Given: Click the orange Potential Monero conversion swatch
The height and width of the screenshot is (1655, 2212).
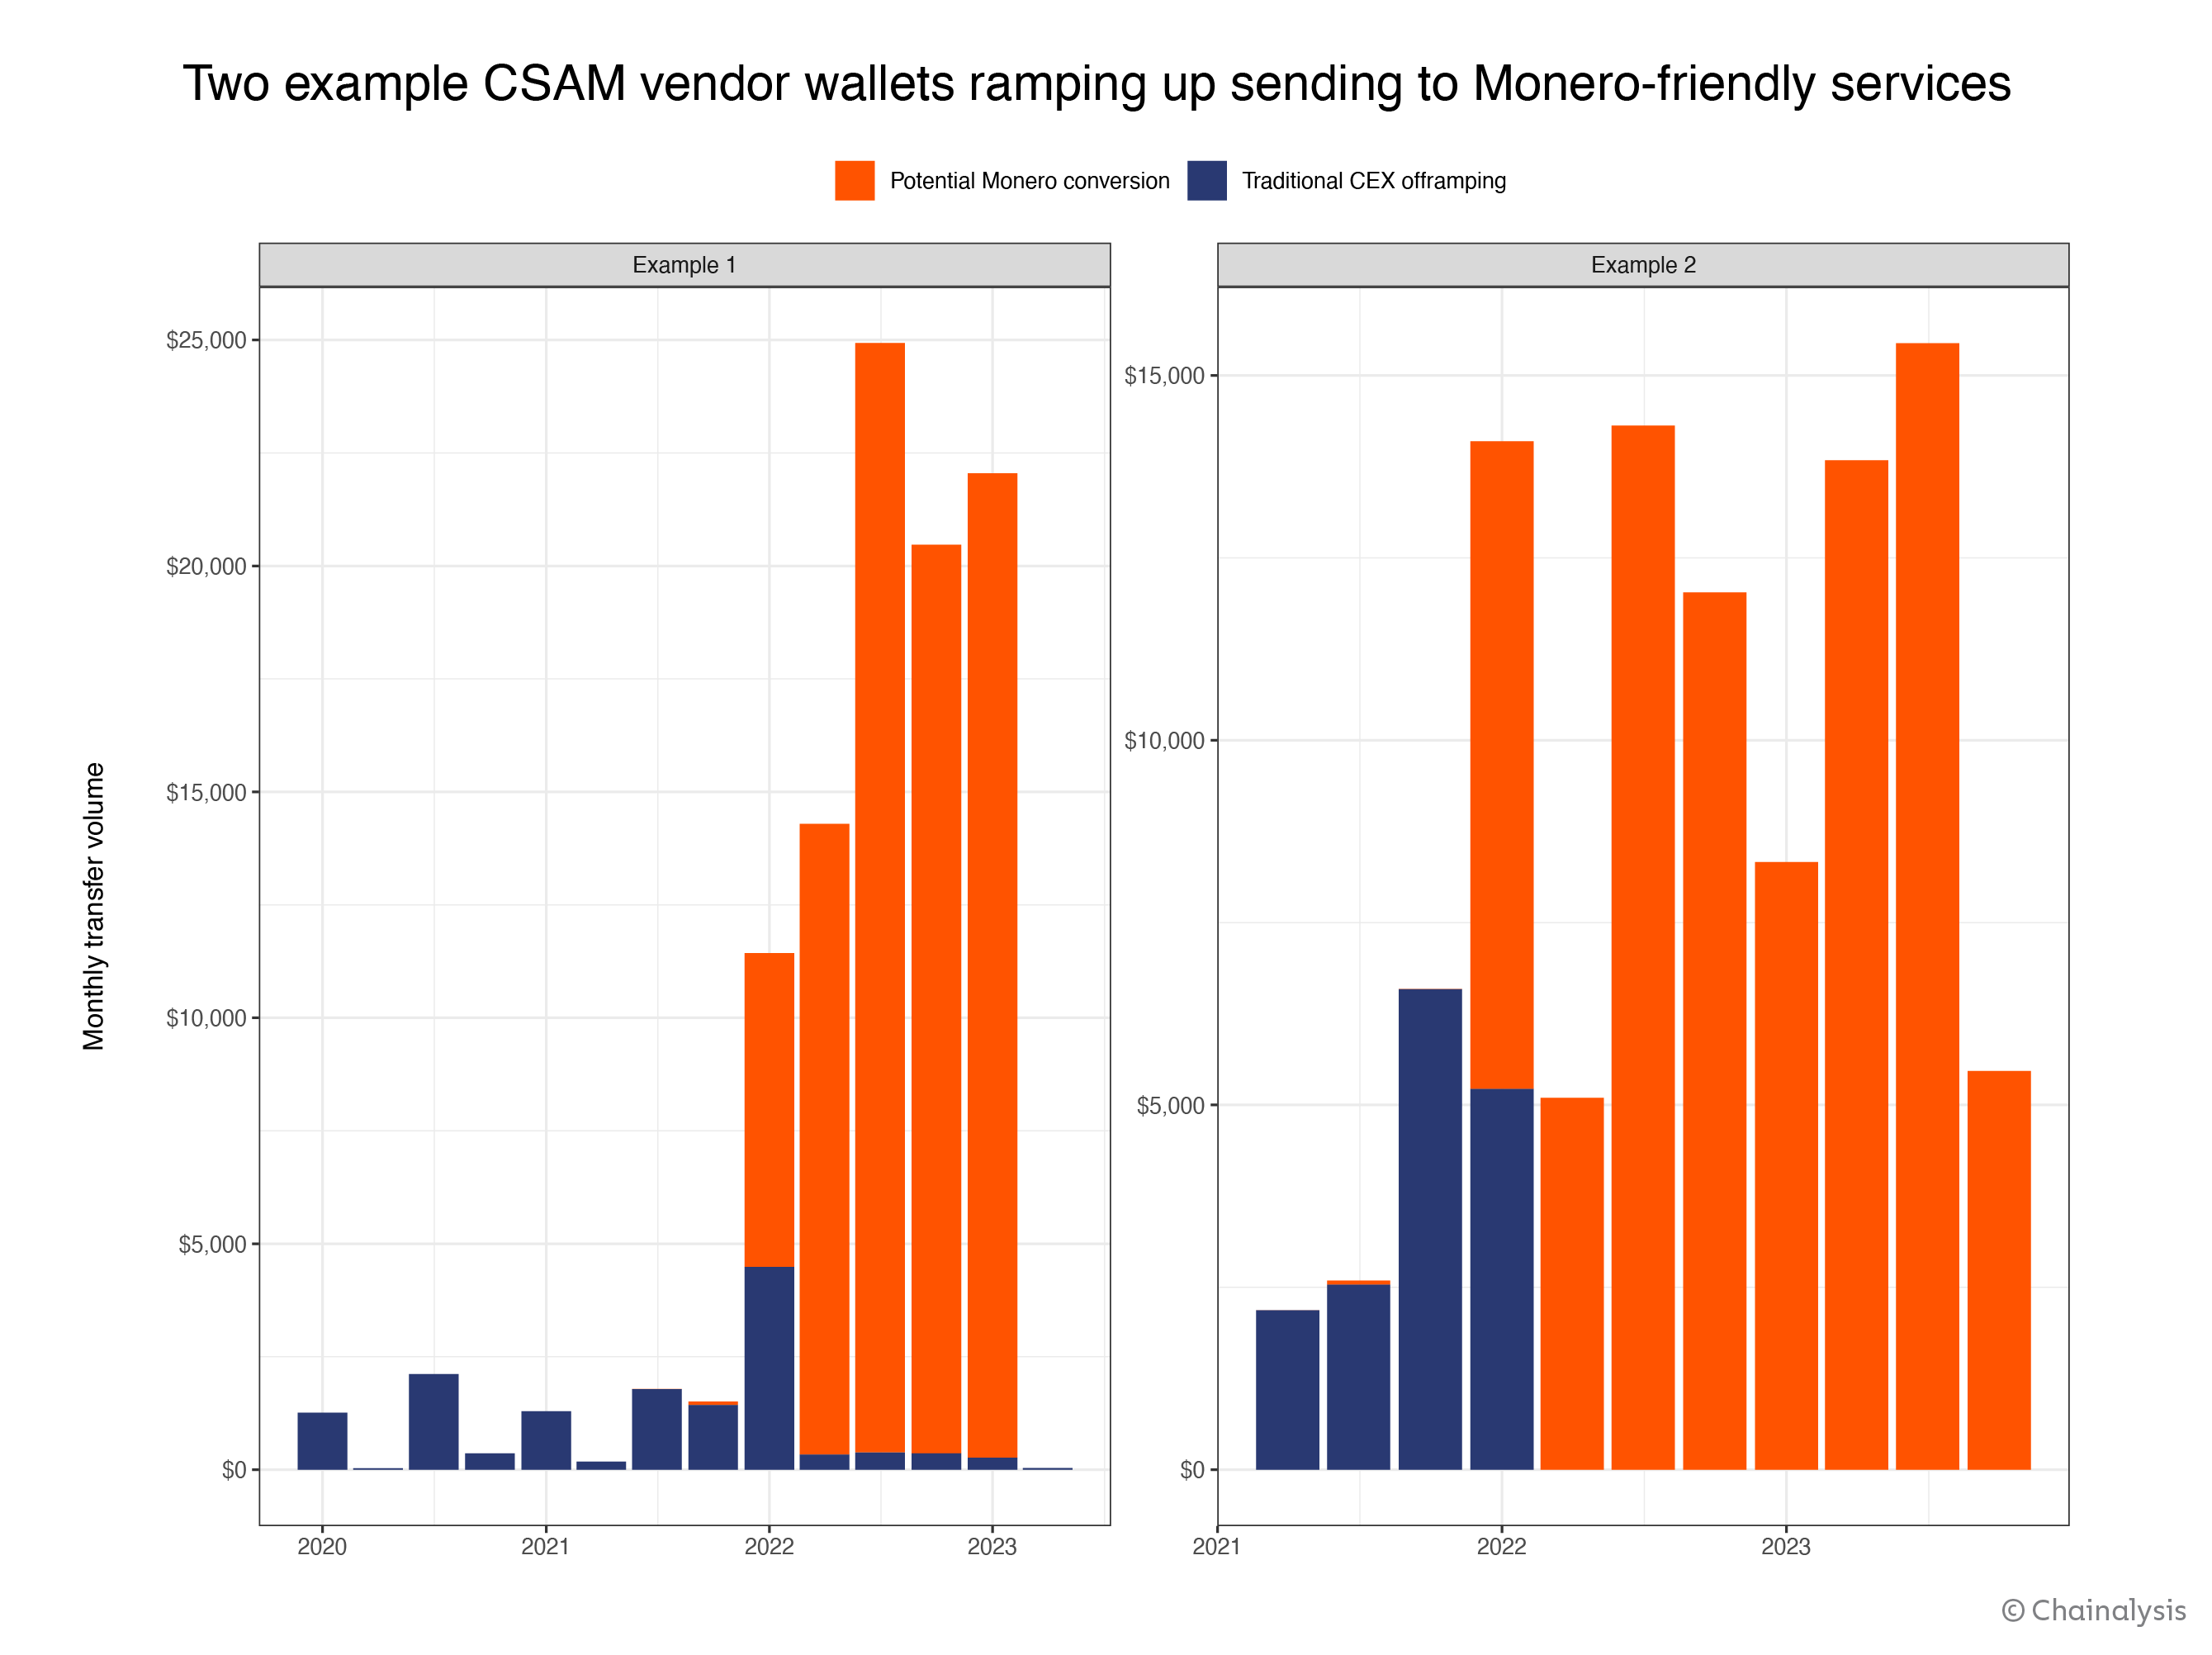Looking at the screenshot, I should pyautogui.click(x=854, y=180).
